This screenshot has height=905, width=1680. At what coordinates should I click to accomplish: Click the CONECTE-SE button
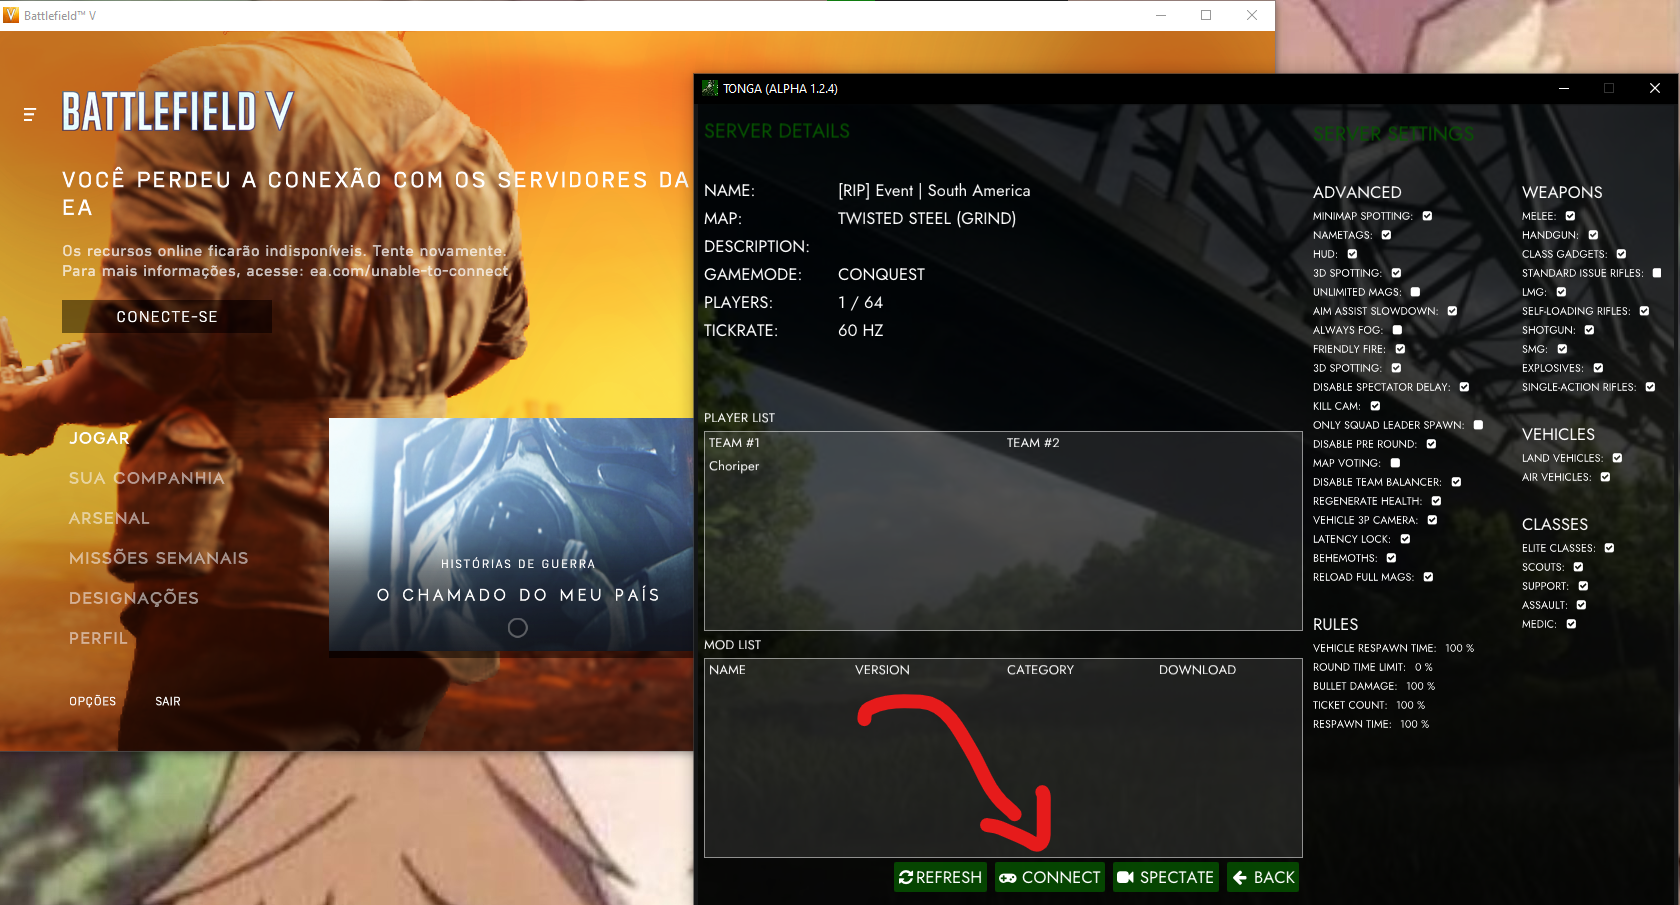[167, 317]
